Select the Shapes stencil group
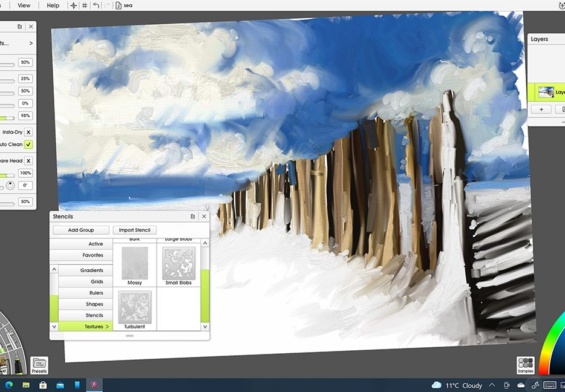 pyautogui.click(x=85, y=304)
